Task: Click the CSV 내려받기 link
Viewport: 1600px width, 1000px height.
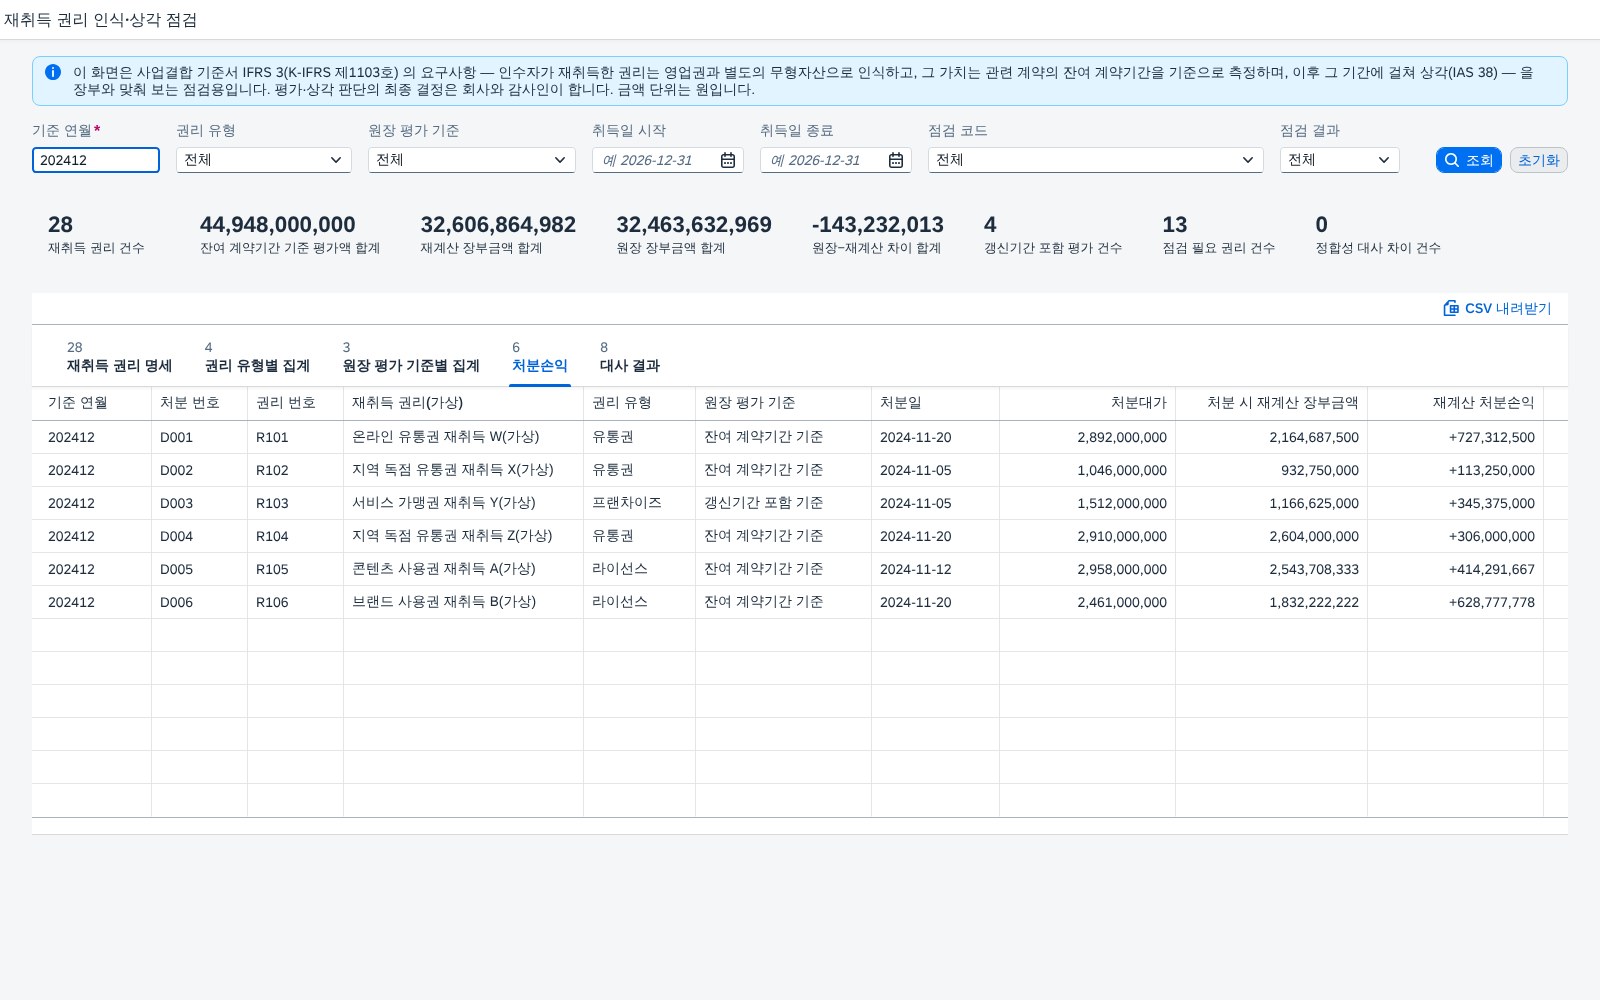Action: tap(1497, 308)
